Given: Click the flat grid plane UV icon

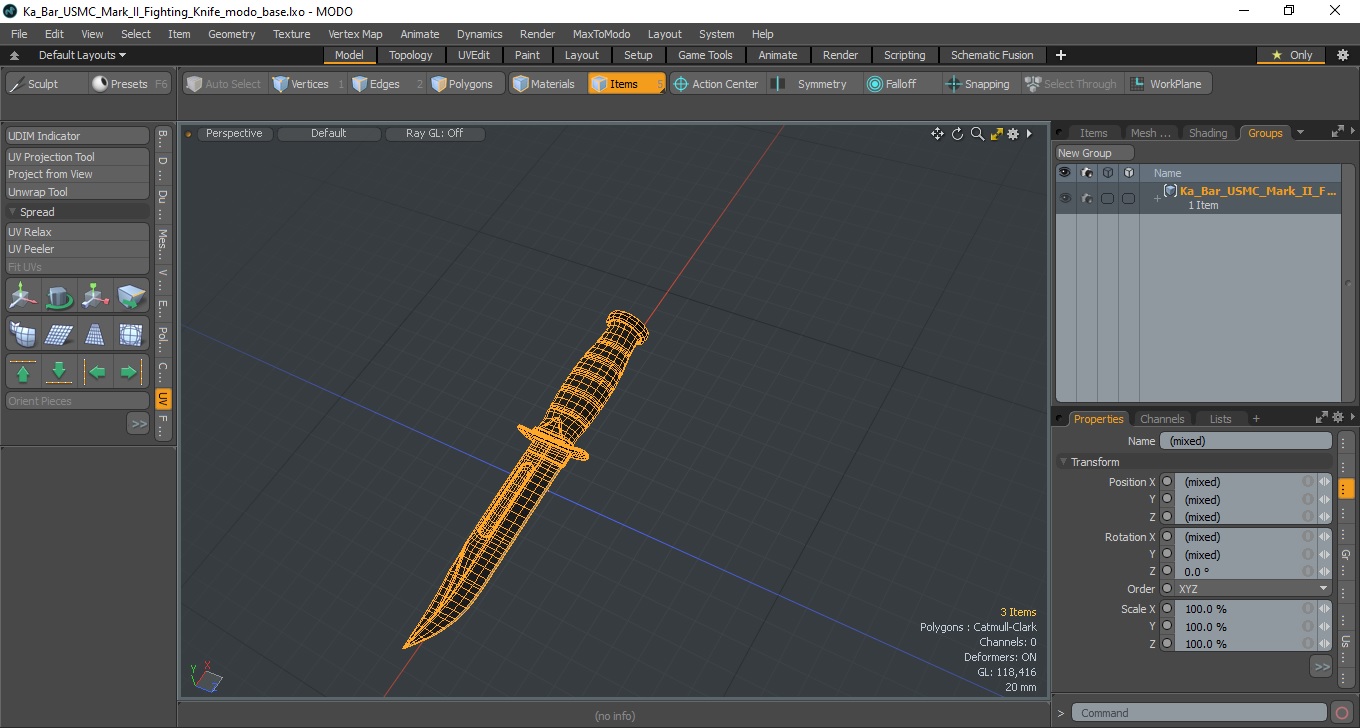Looking at the screenshot, I should pos(59,334).
